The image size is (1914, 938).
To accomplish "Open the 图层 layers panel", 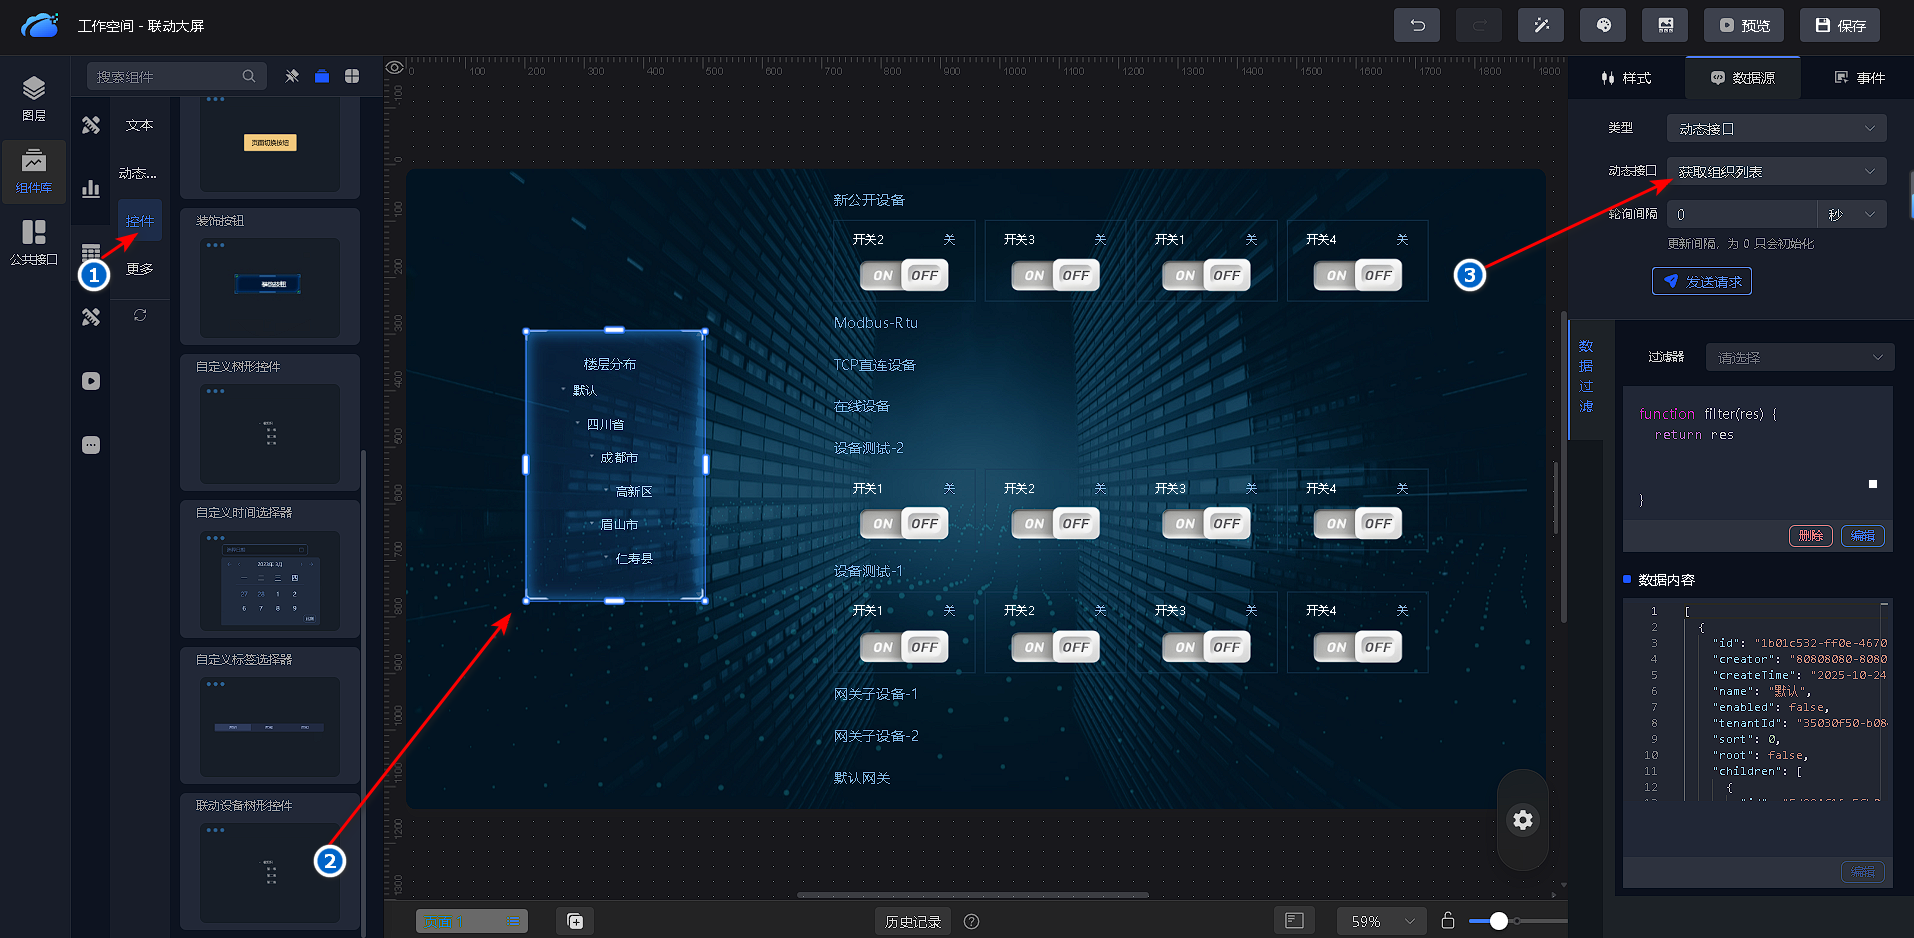I will coord(34,98).
